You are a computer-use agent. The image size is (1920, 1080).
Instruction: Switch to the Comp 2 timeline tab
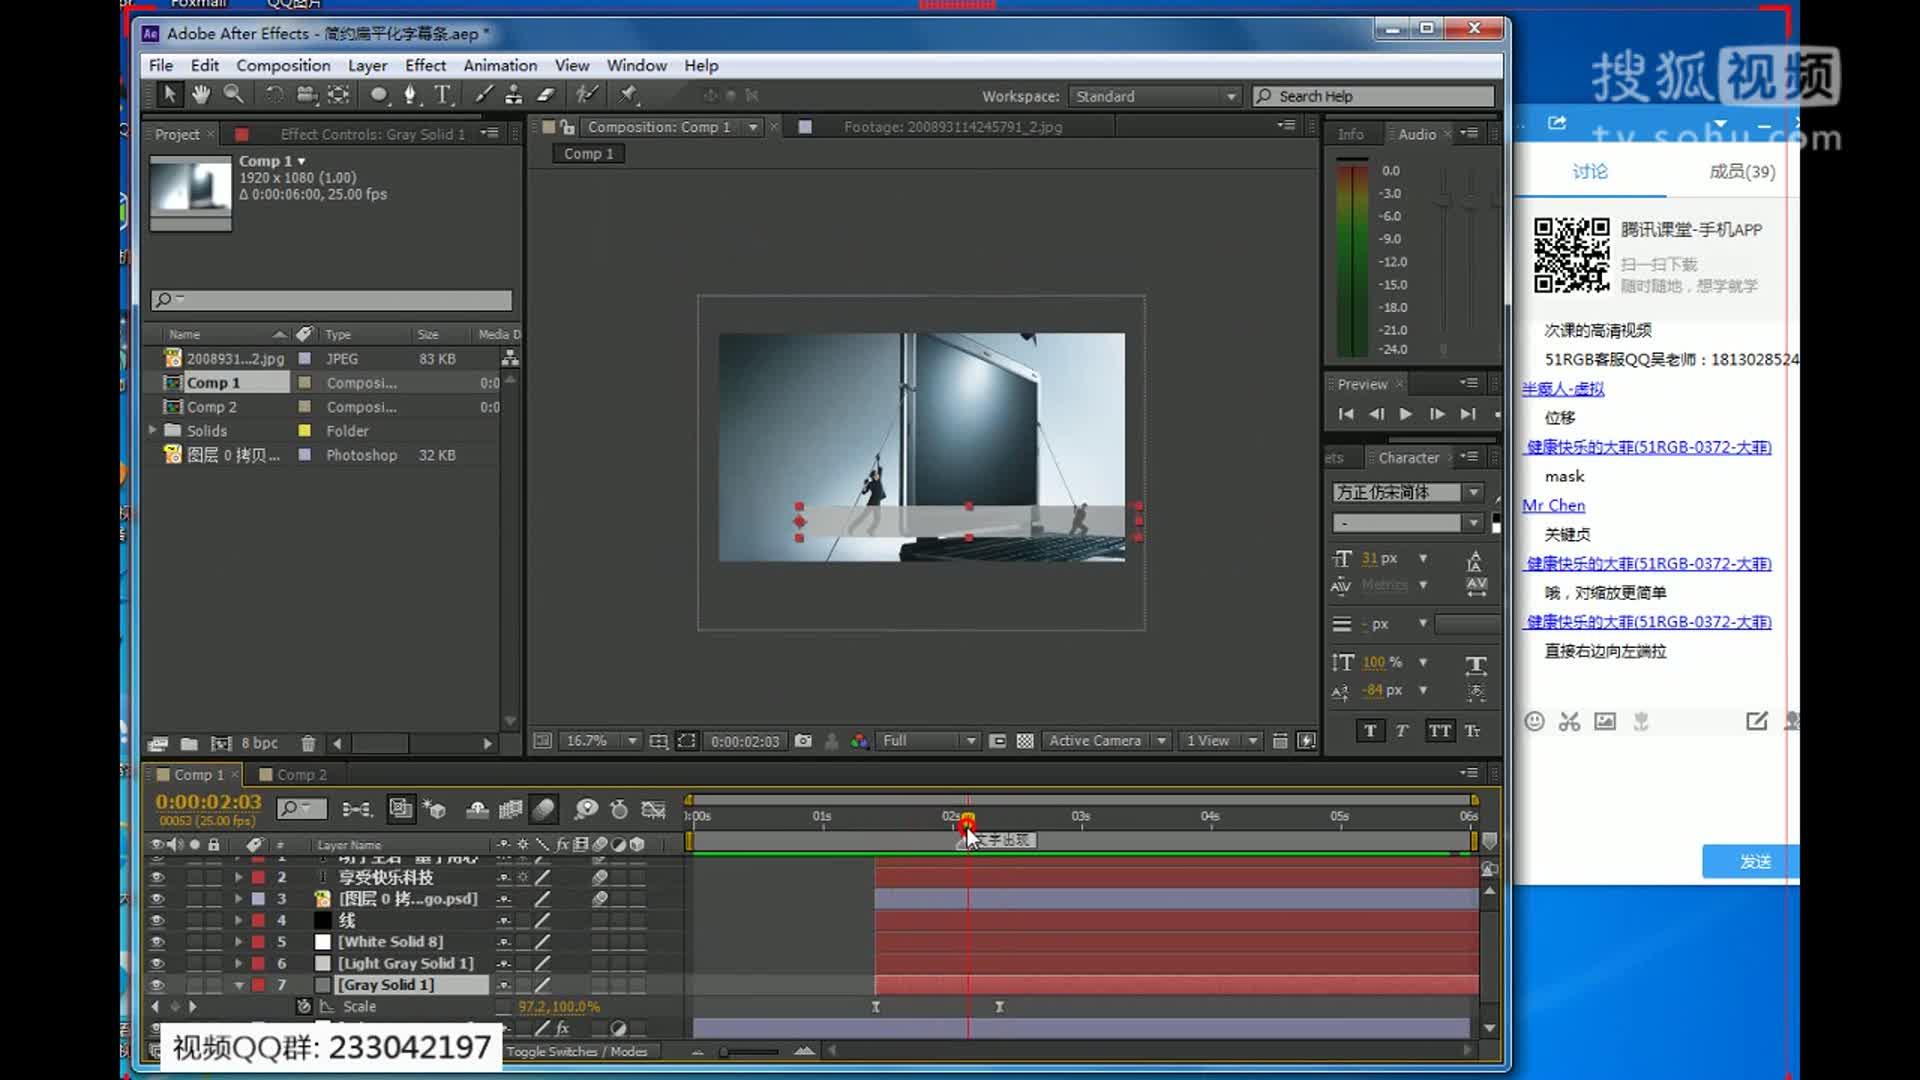(x=300, y=775)
